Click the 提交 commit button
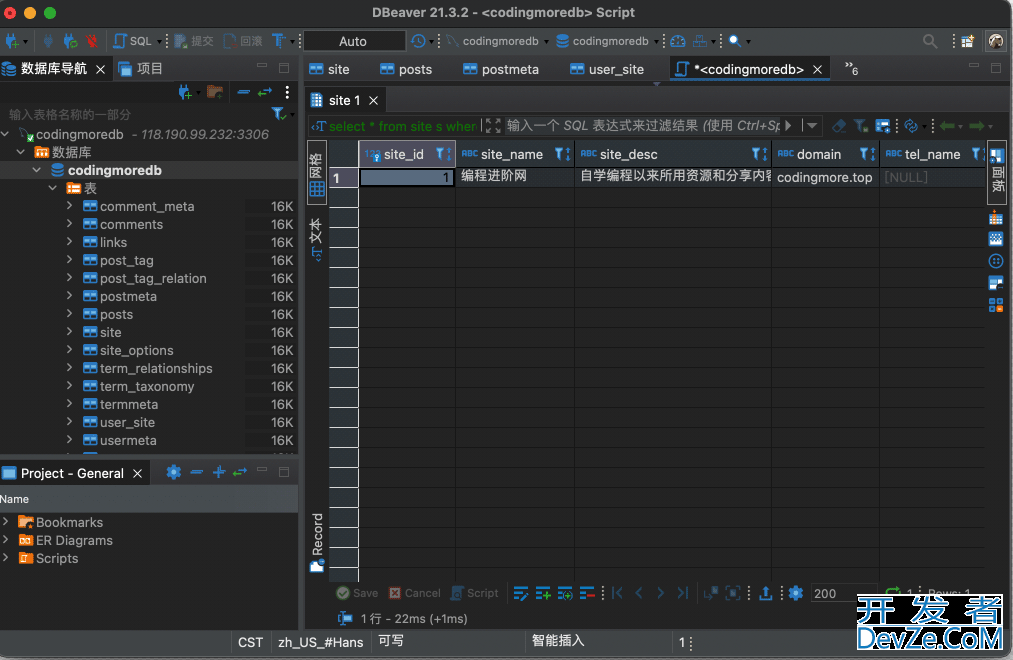The image size is (1013, 660). 194,41
